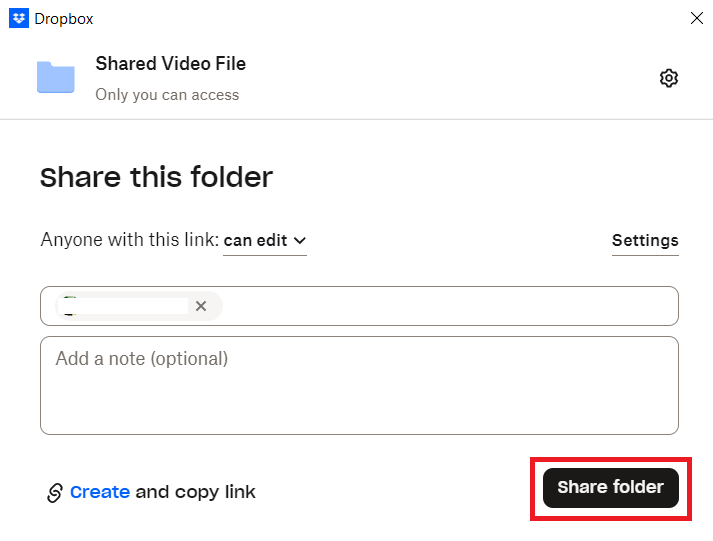Click the blue folder icon
The image size is (713, 541).
tap(56, 77)
